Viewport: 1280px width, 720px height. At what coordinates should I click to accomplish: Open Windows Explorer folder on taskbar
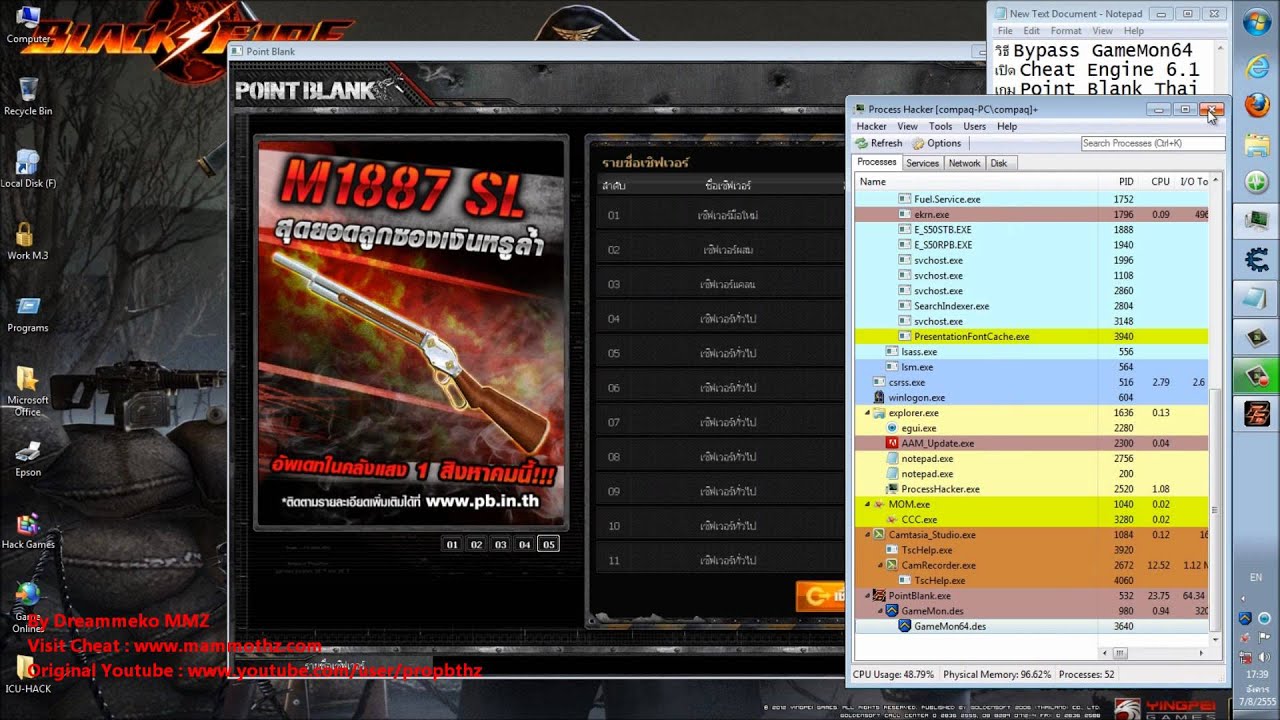1256,144
